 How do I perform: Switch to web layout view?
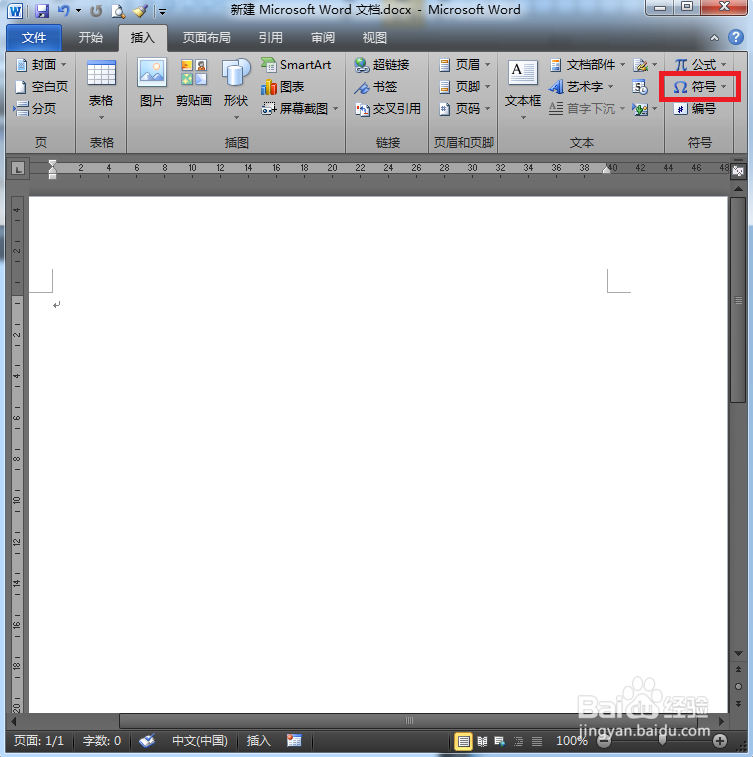click(x=500, y=741)
